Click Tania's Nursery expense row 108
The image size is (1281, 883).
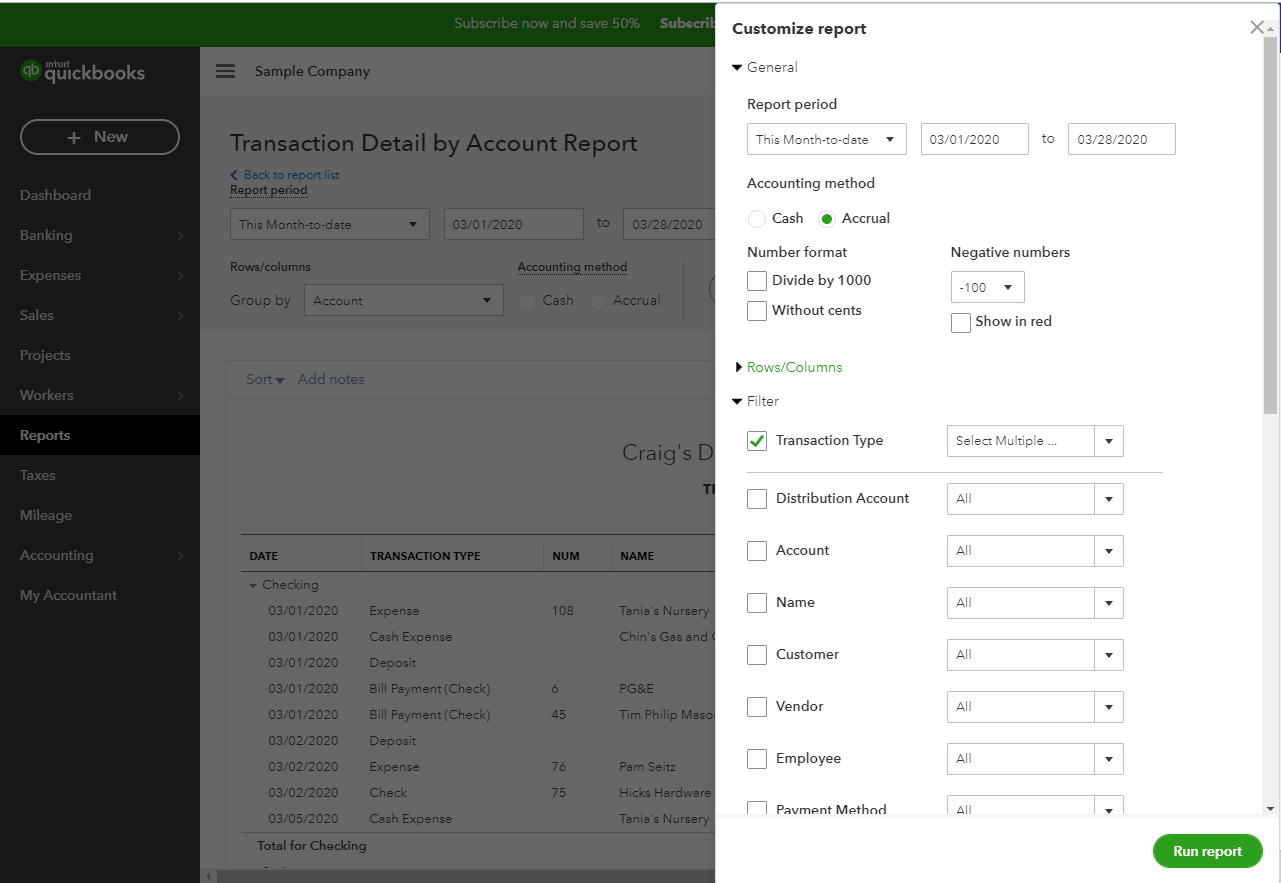[x=480, y=611]
